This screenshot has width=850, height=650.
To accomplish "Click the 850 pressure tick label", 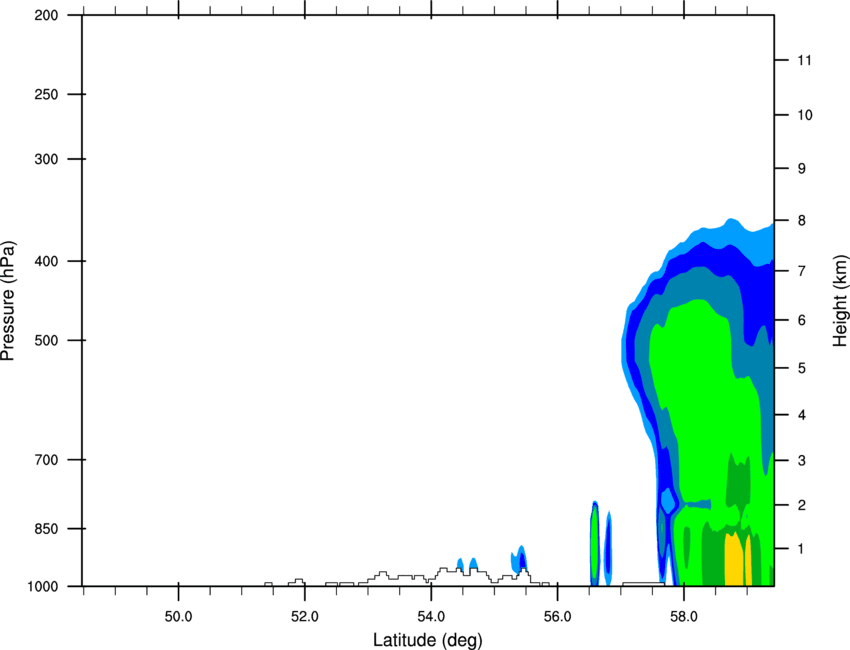I will 46,529.
